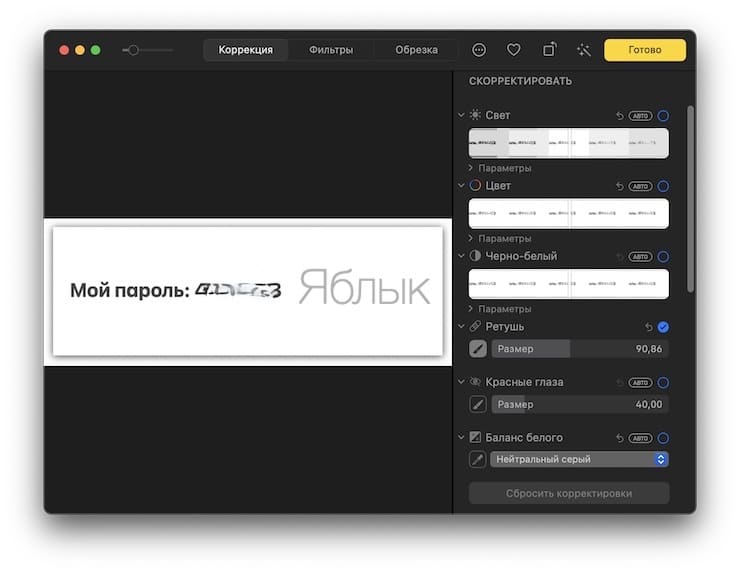Collapse the Цвет section
The image size is (740, 572).
pyautogui.click(x=461, y=185)
